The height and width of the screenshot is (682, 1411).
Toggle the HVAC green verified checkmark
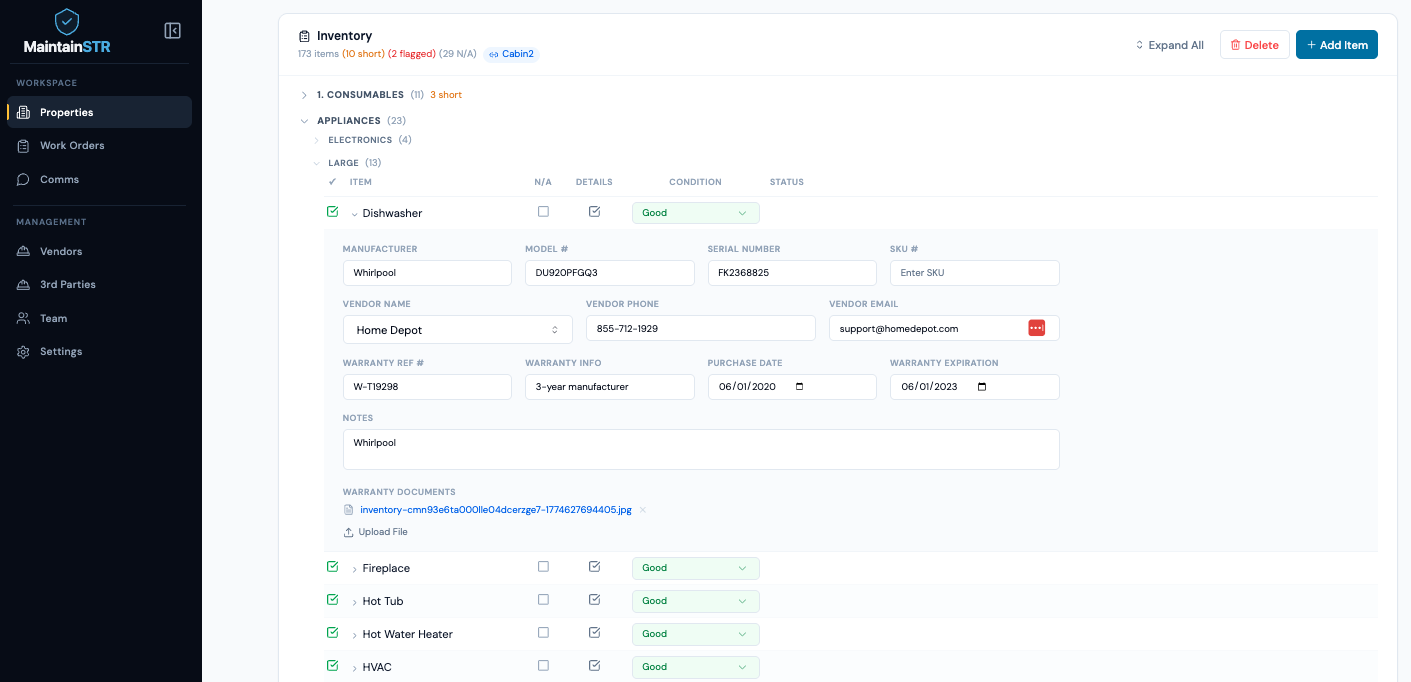coord(333,666)
